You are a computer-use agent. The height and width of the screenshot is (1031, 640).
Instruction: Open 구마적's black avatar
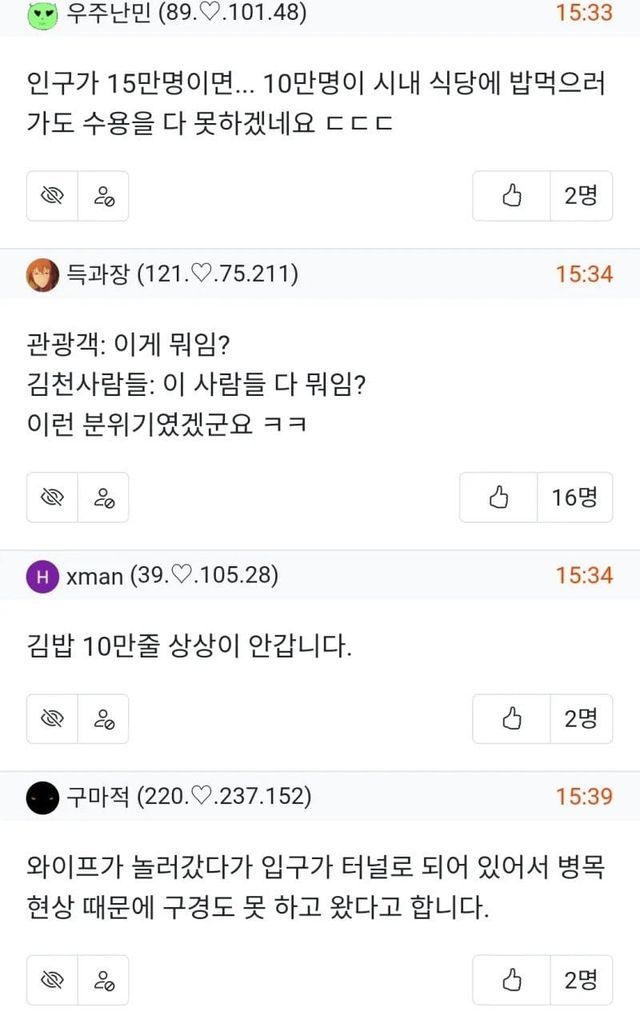42,798
